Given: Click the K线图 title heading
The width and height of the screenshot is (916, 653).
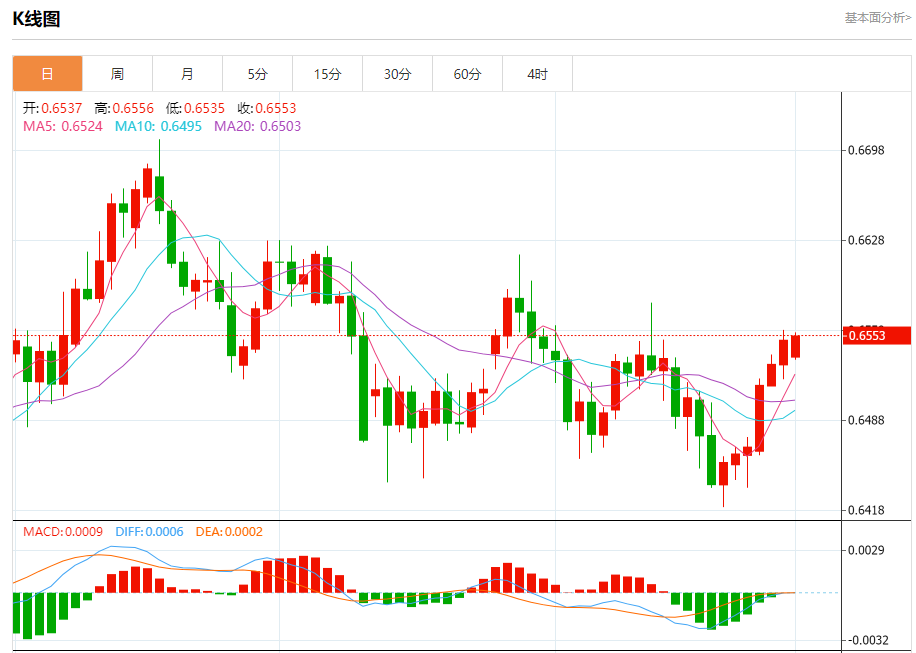Looking at the screenshot, I should click(36, 18).
